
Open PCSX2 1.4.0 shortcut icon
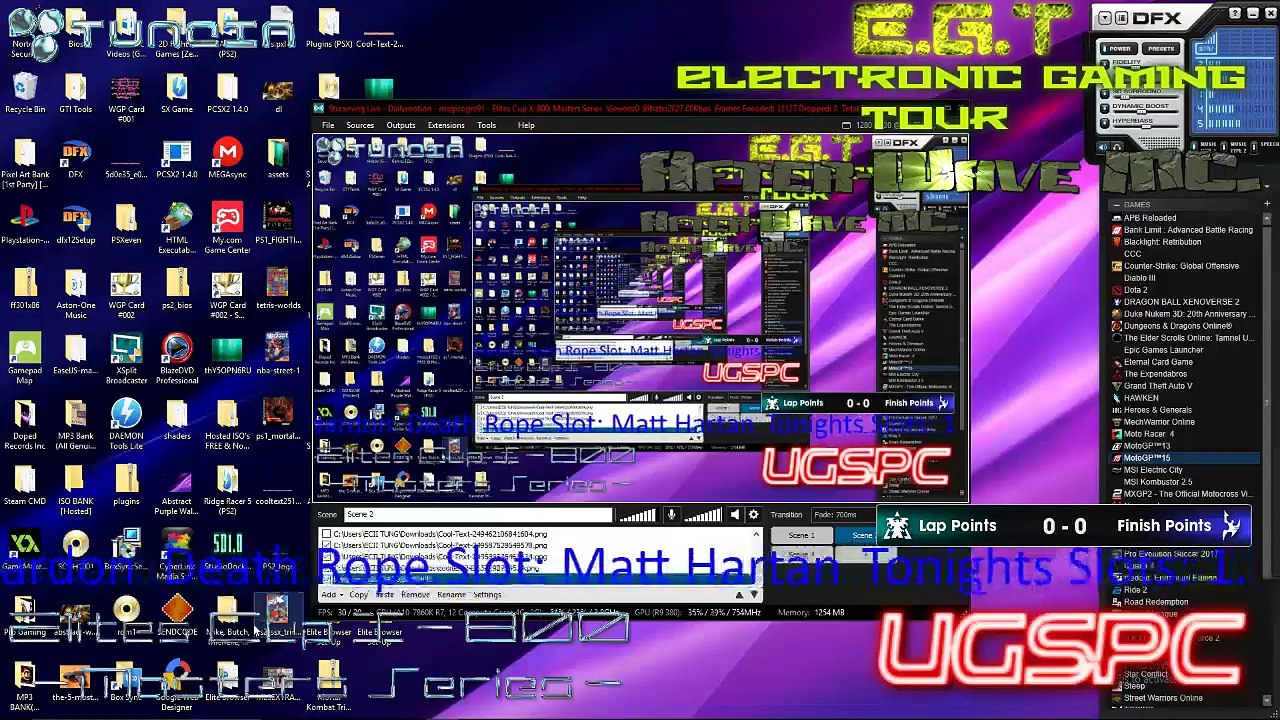(177, 159)
